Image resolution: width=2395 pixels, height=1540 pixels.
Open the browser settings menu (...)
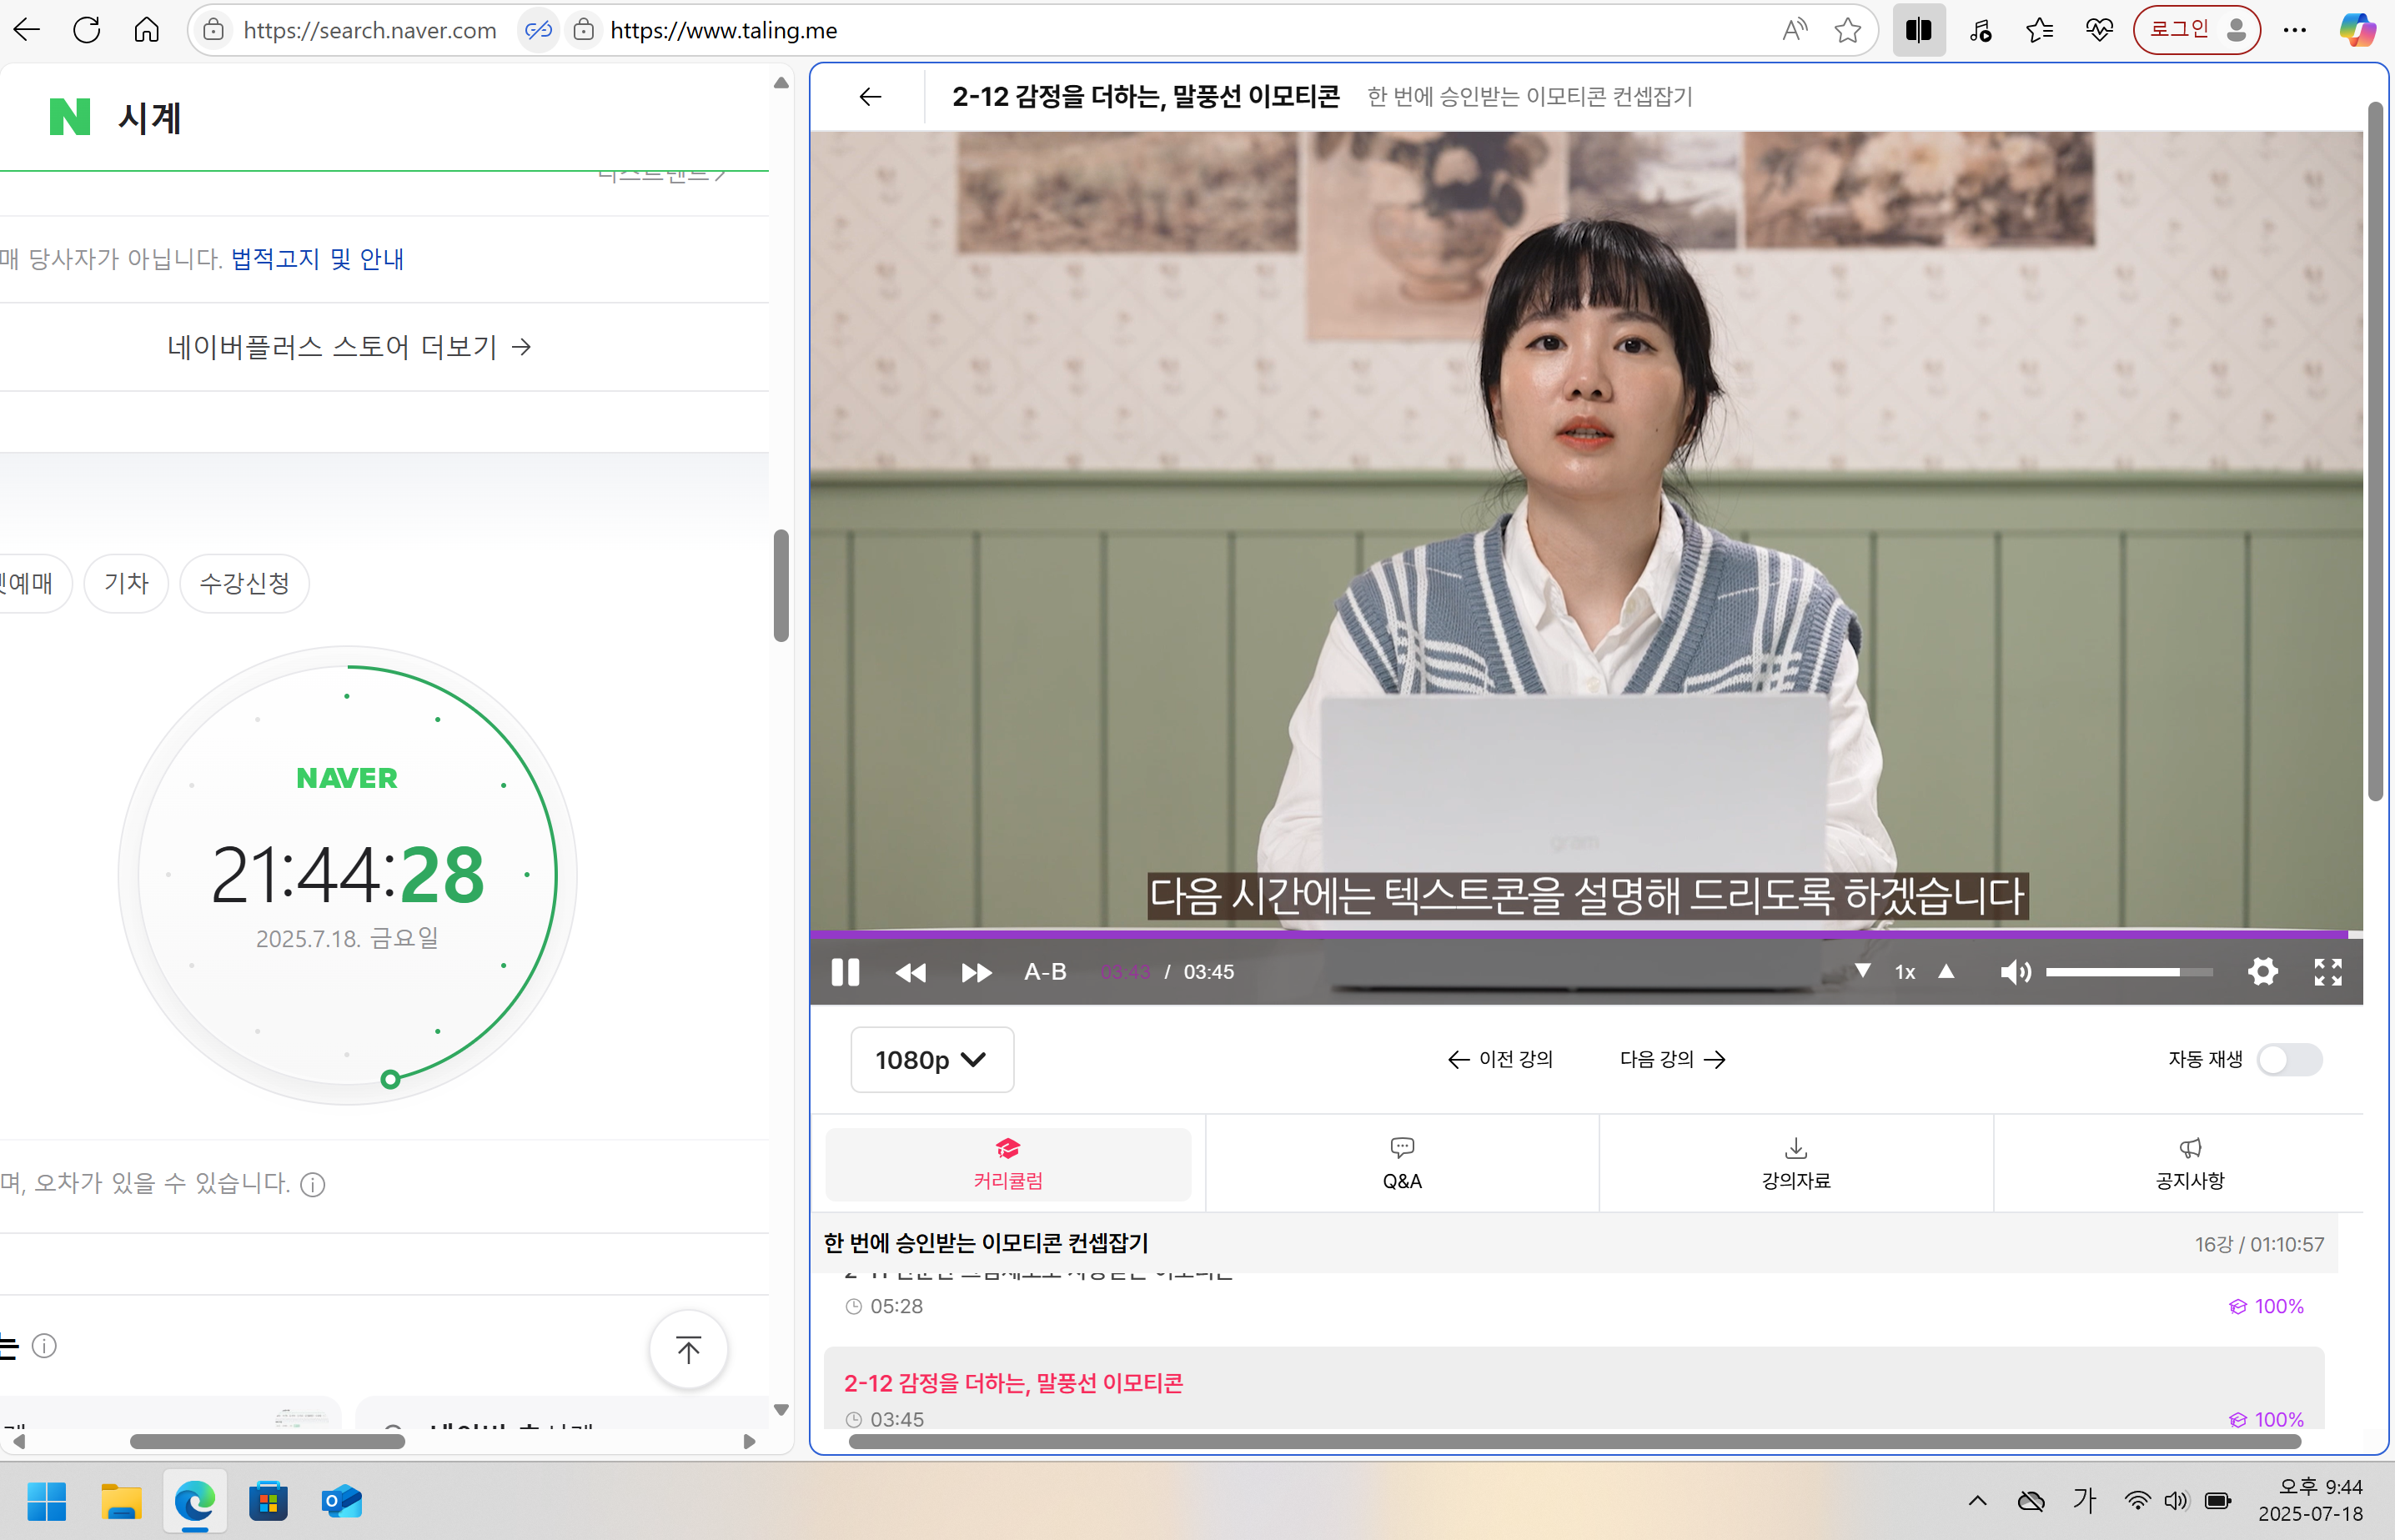[x=2295, y=30]
